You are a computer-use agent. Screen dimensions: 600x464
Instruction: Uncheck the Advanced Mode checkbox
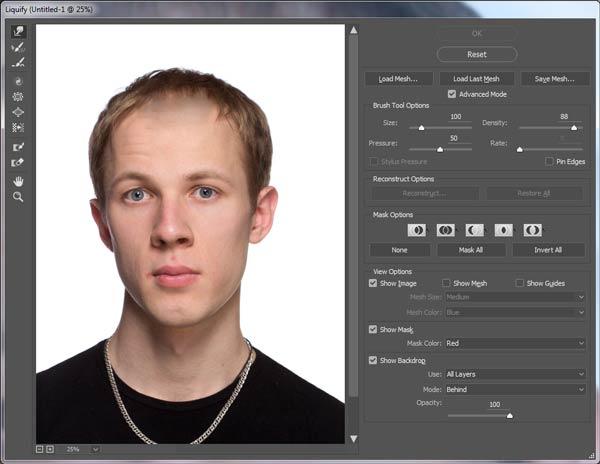(x=452, y=94)
